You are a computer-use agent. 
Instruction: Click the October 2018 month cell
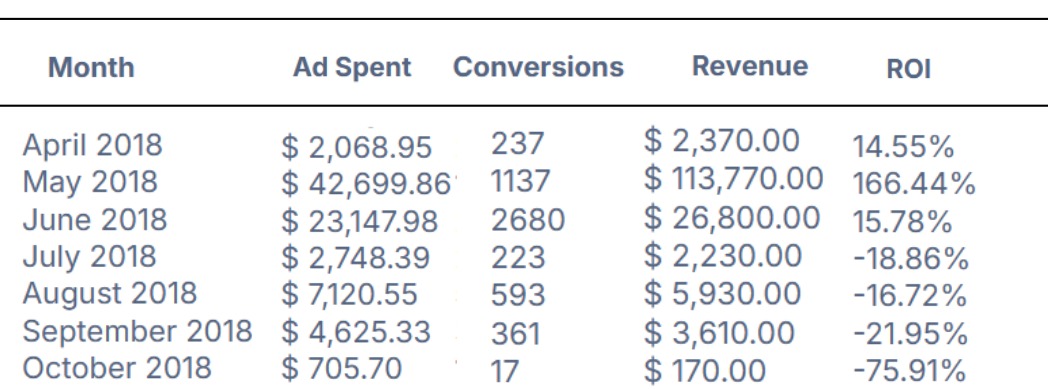(116, 368)
